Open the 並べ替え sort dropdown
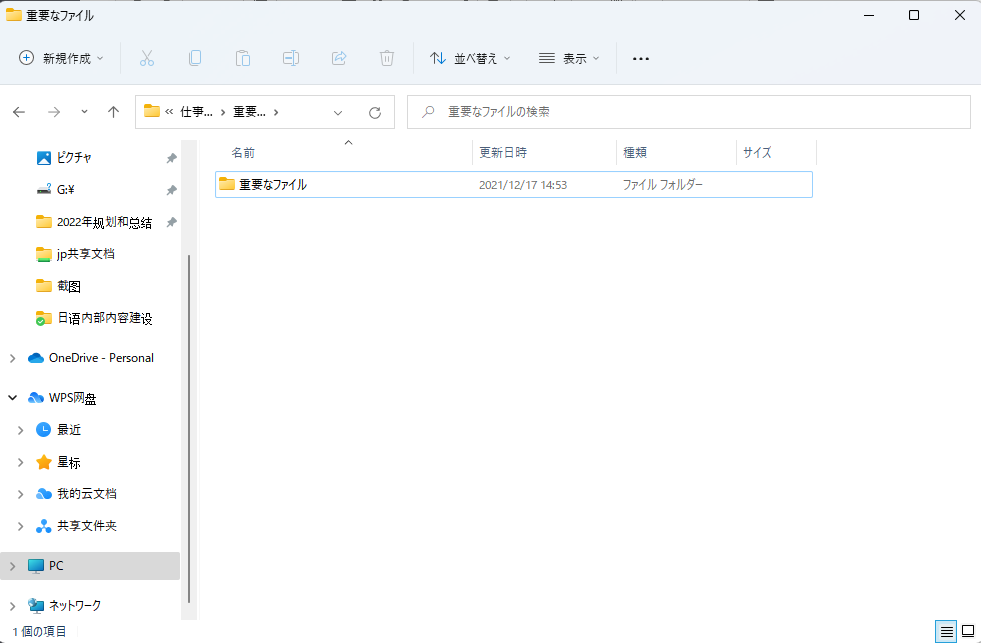Viewport: 981px width, 643px height. pos(470,58)
